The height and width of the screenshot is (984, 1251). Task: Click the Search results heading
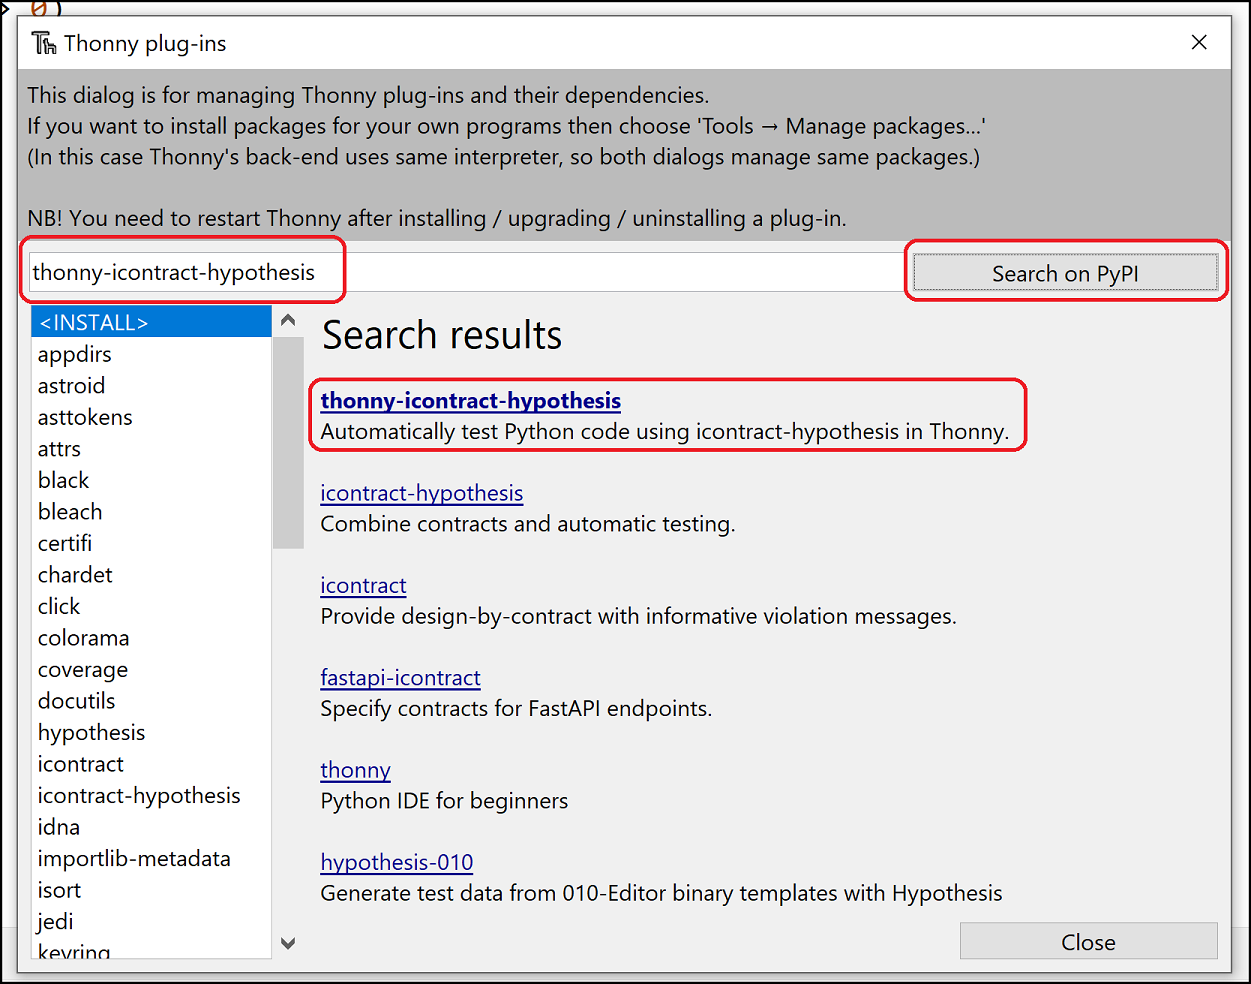point(442,335)
